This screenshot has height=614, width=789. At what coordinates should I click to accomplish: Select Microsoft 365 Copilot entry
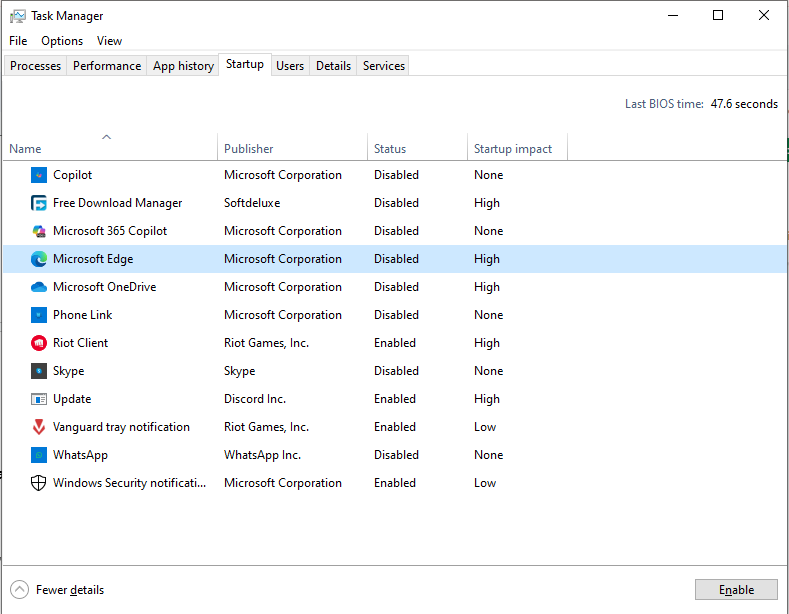tap(110, 231)
